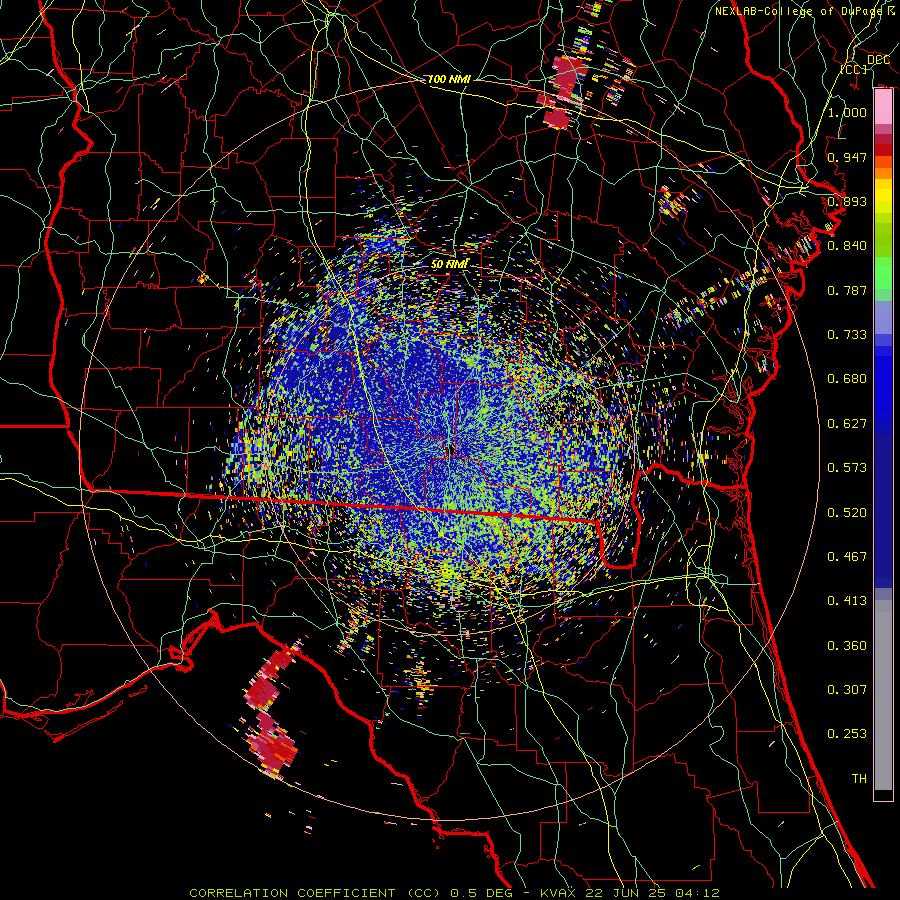900x900 pixels.
Task: Click the 0.787 legend value
Action: pyautogui.click(x=847, y=290)
